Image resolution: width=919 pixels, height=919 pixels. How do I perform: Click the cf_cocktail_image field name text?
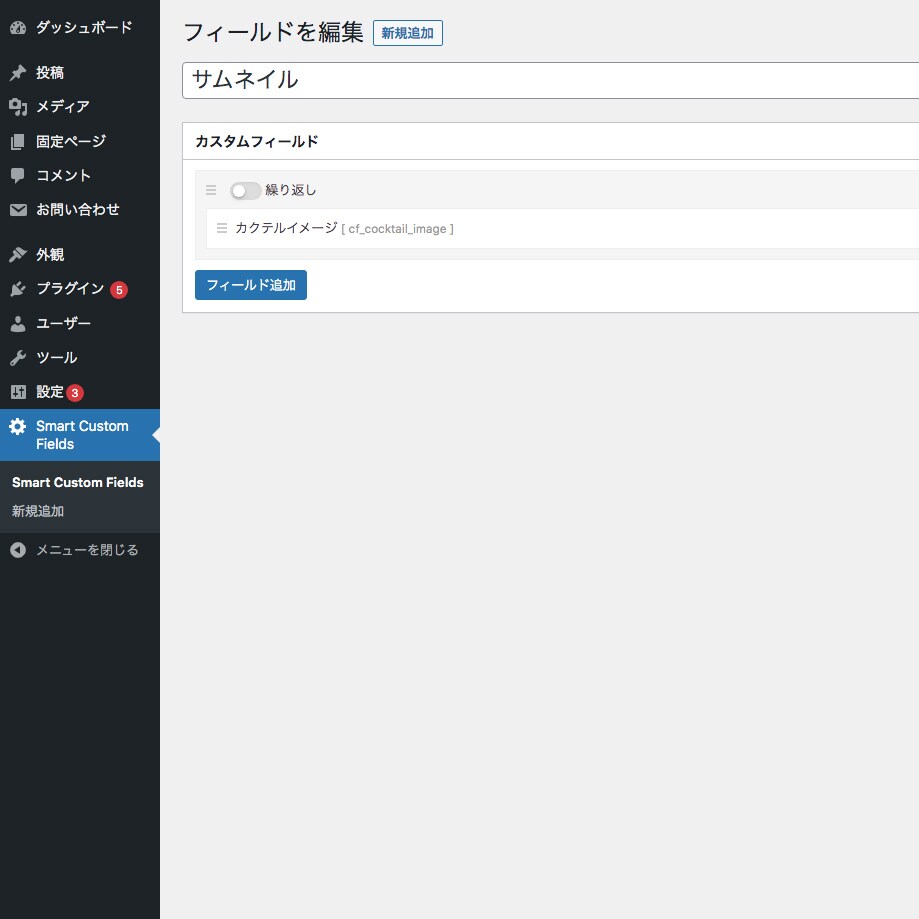397,229
